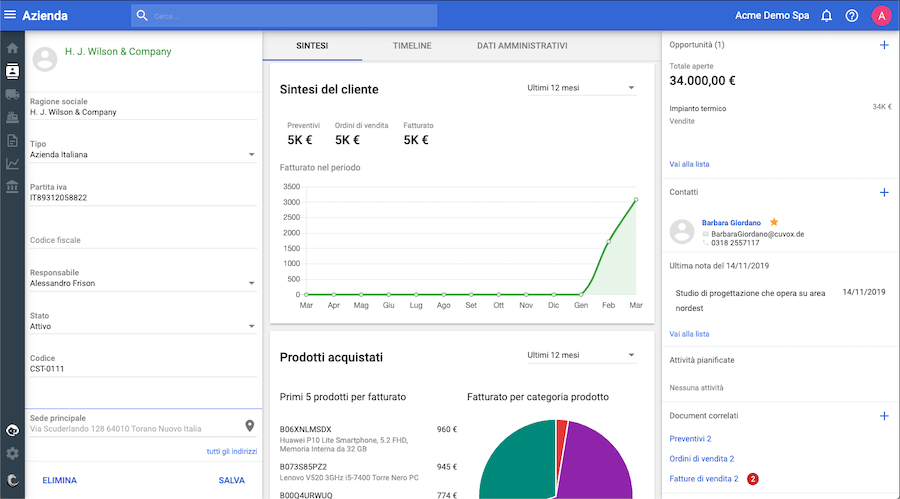Open period dropdown in Sintesi del cliente
Image resolution: width=900 pixels, height=499 pixels.
(x=631, y=89)
